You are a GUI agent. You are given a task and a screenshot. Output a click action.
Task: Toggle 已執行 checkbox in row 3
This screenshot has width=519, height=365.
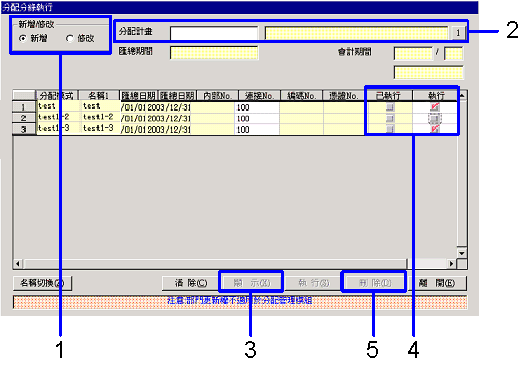click(390, 129)
